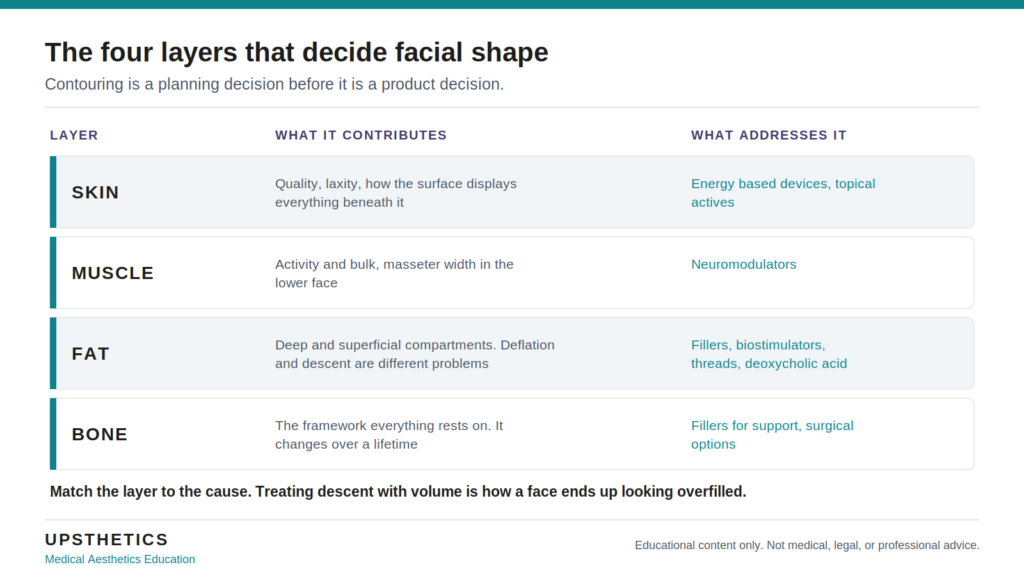Click the WHAT IT CONTRIBUTES column header
The width and height of the screenshot is (1024, 576).
coord(360,135)
